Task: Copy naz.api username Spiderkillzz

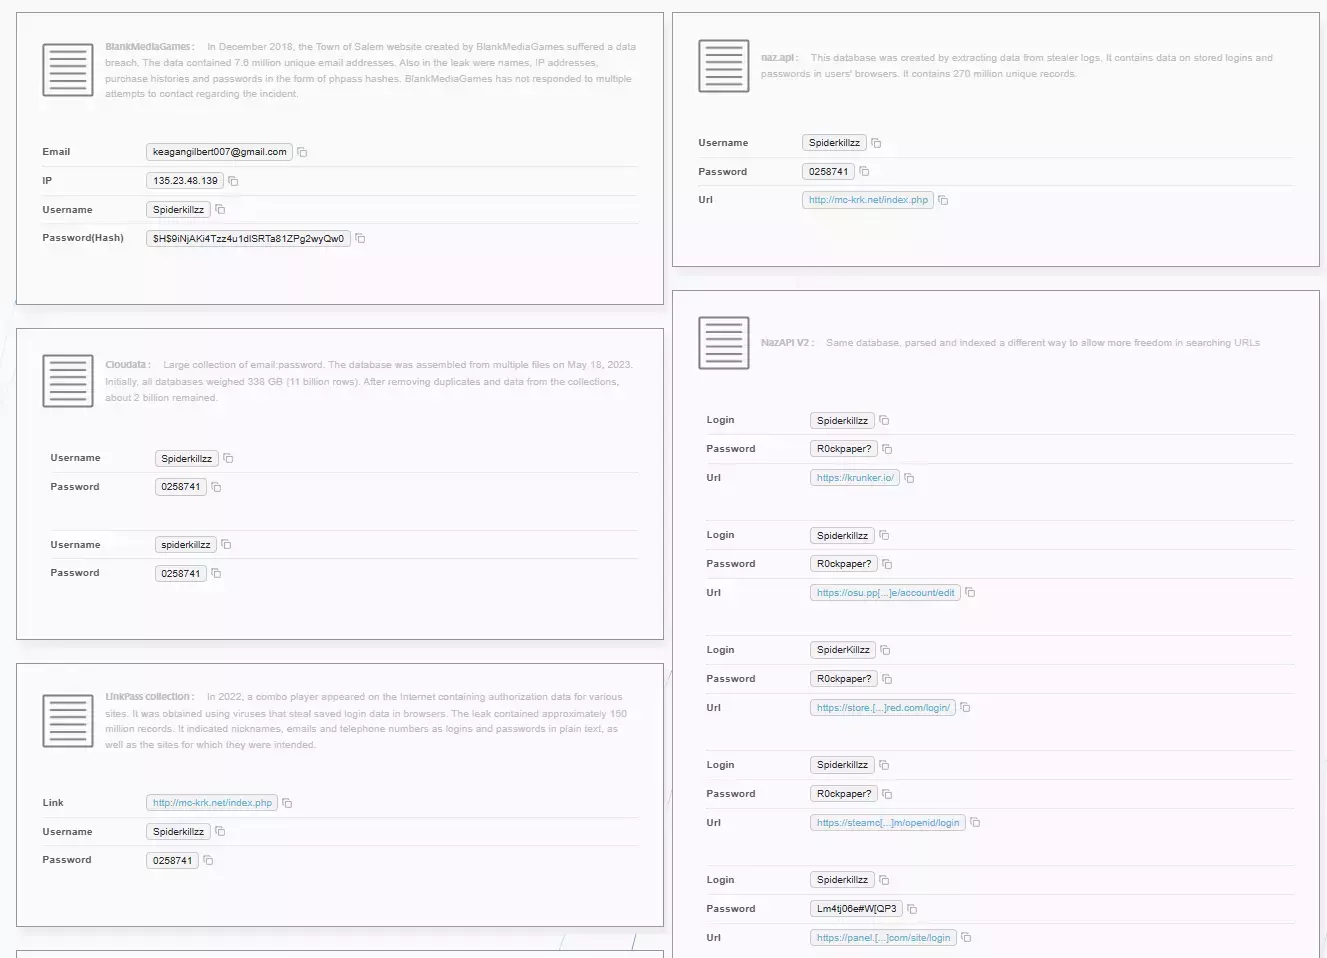Action: click(876, 144)
